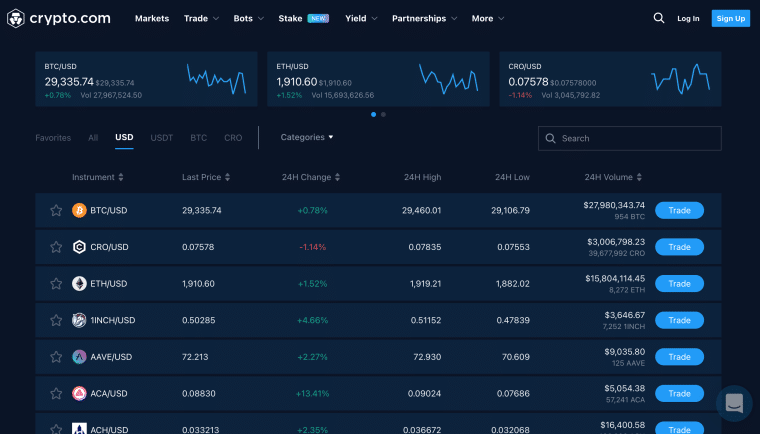Favorite ACH/USD with the star

pyautogui.click(x=56, y=429)
